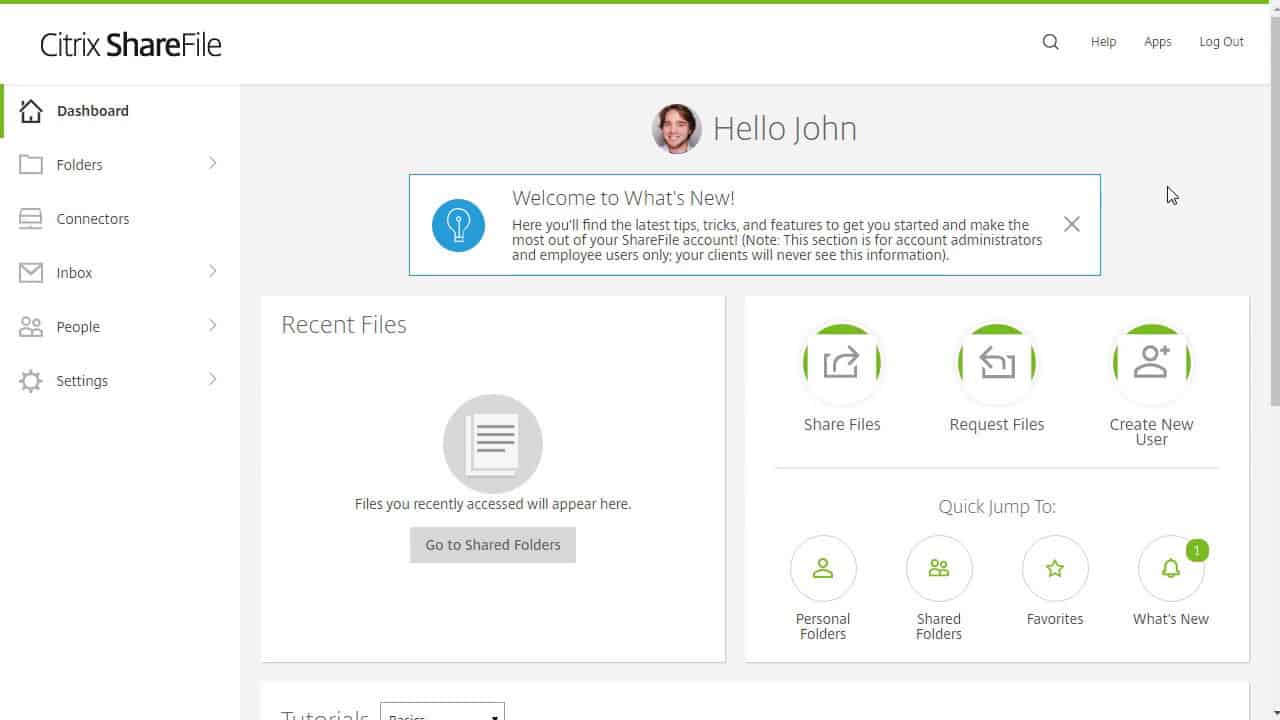Click the Connectors icon in sidebar

(31, 219)
